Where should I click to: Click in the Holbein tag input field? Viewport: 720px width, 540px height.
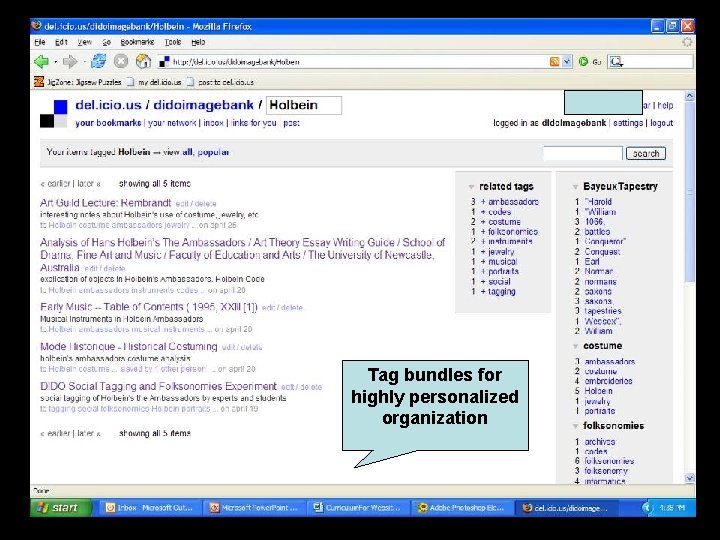click(x=304, y=105)
